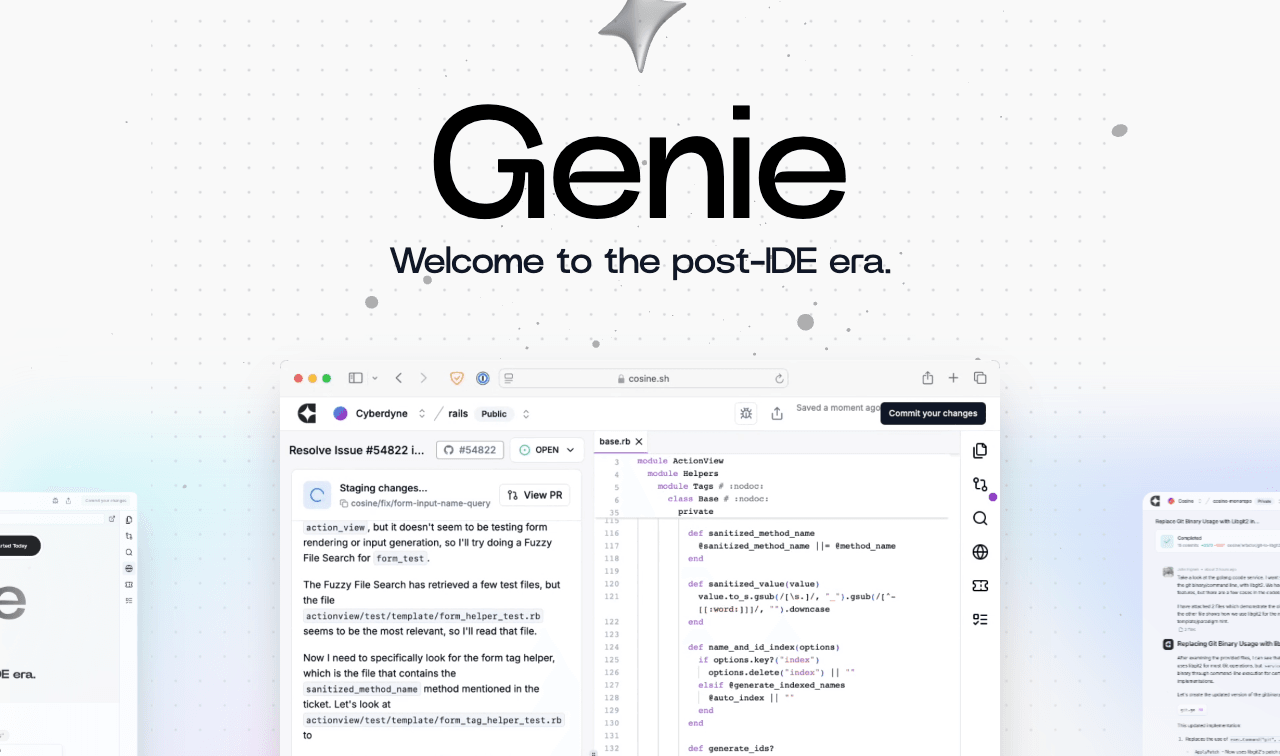The image size is (1280, 756).
Task: Select the base.rb editor tab
Action: 622,441
